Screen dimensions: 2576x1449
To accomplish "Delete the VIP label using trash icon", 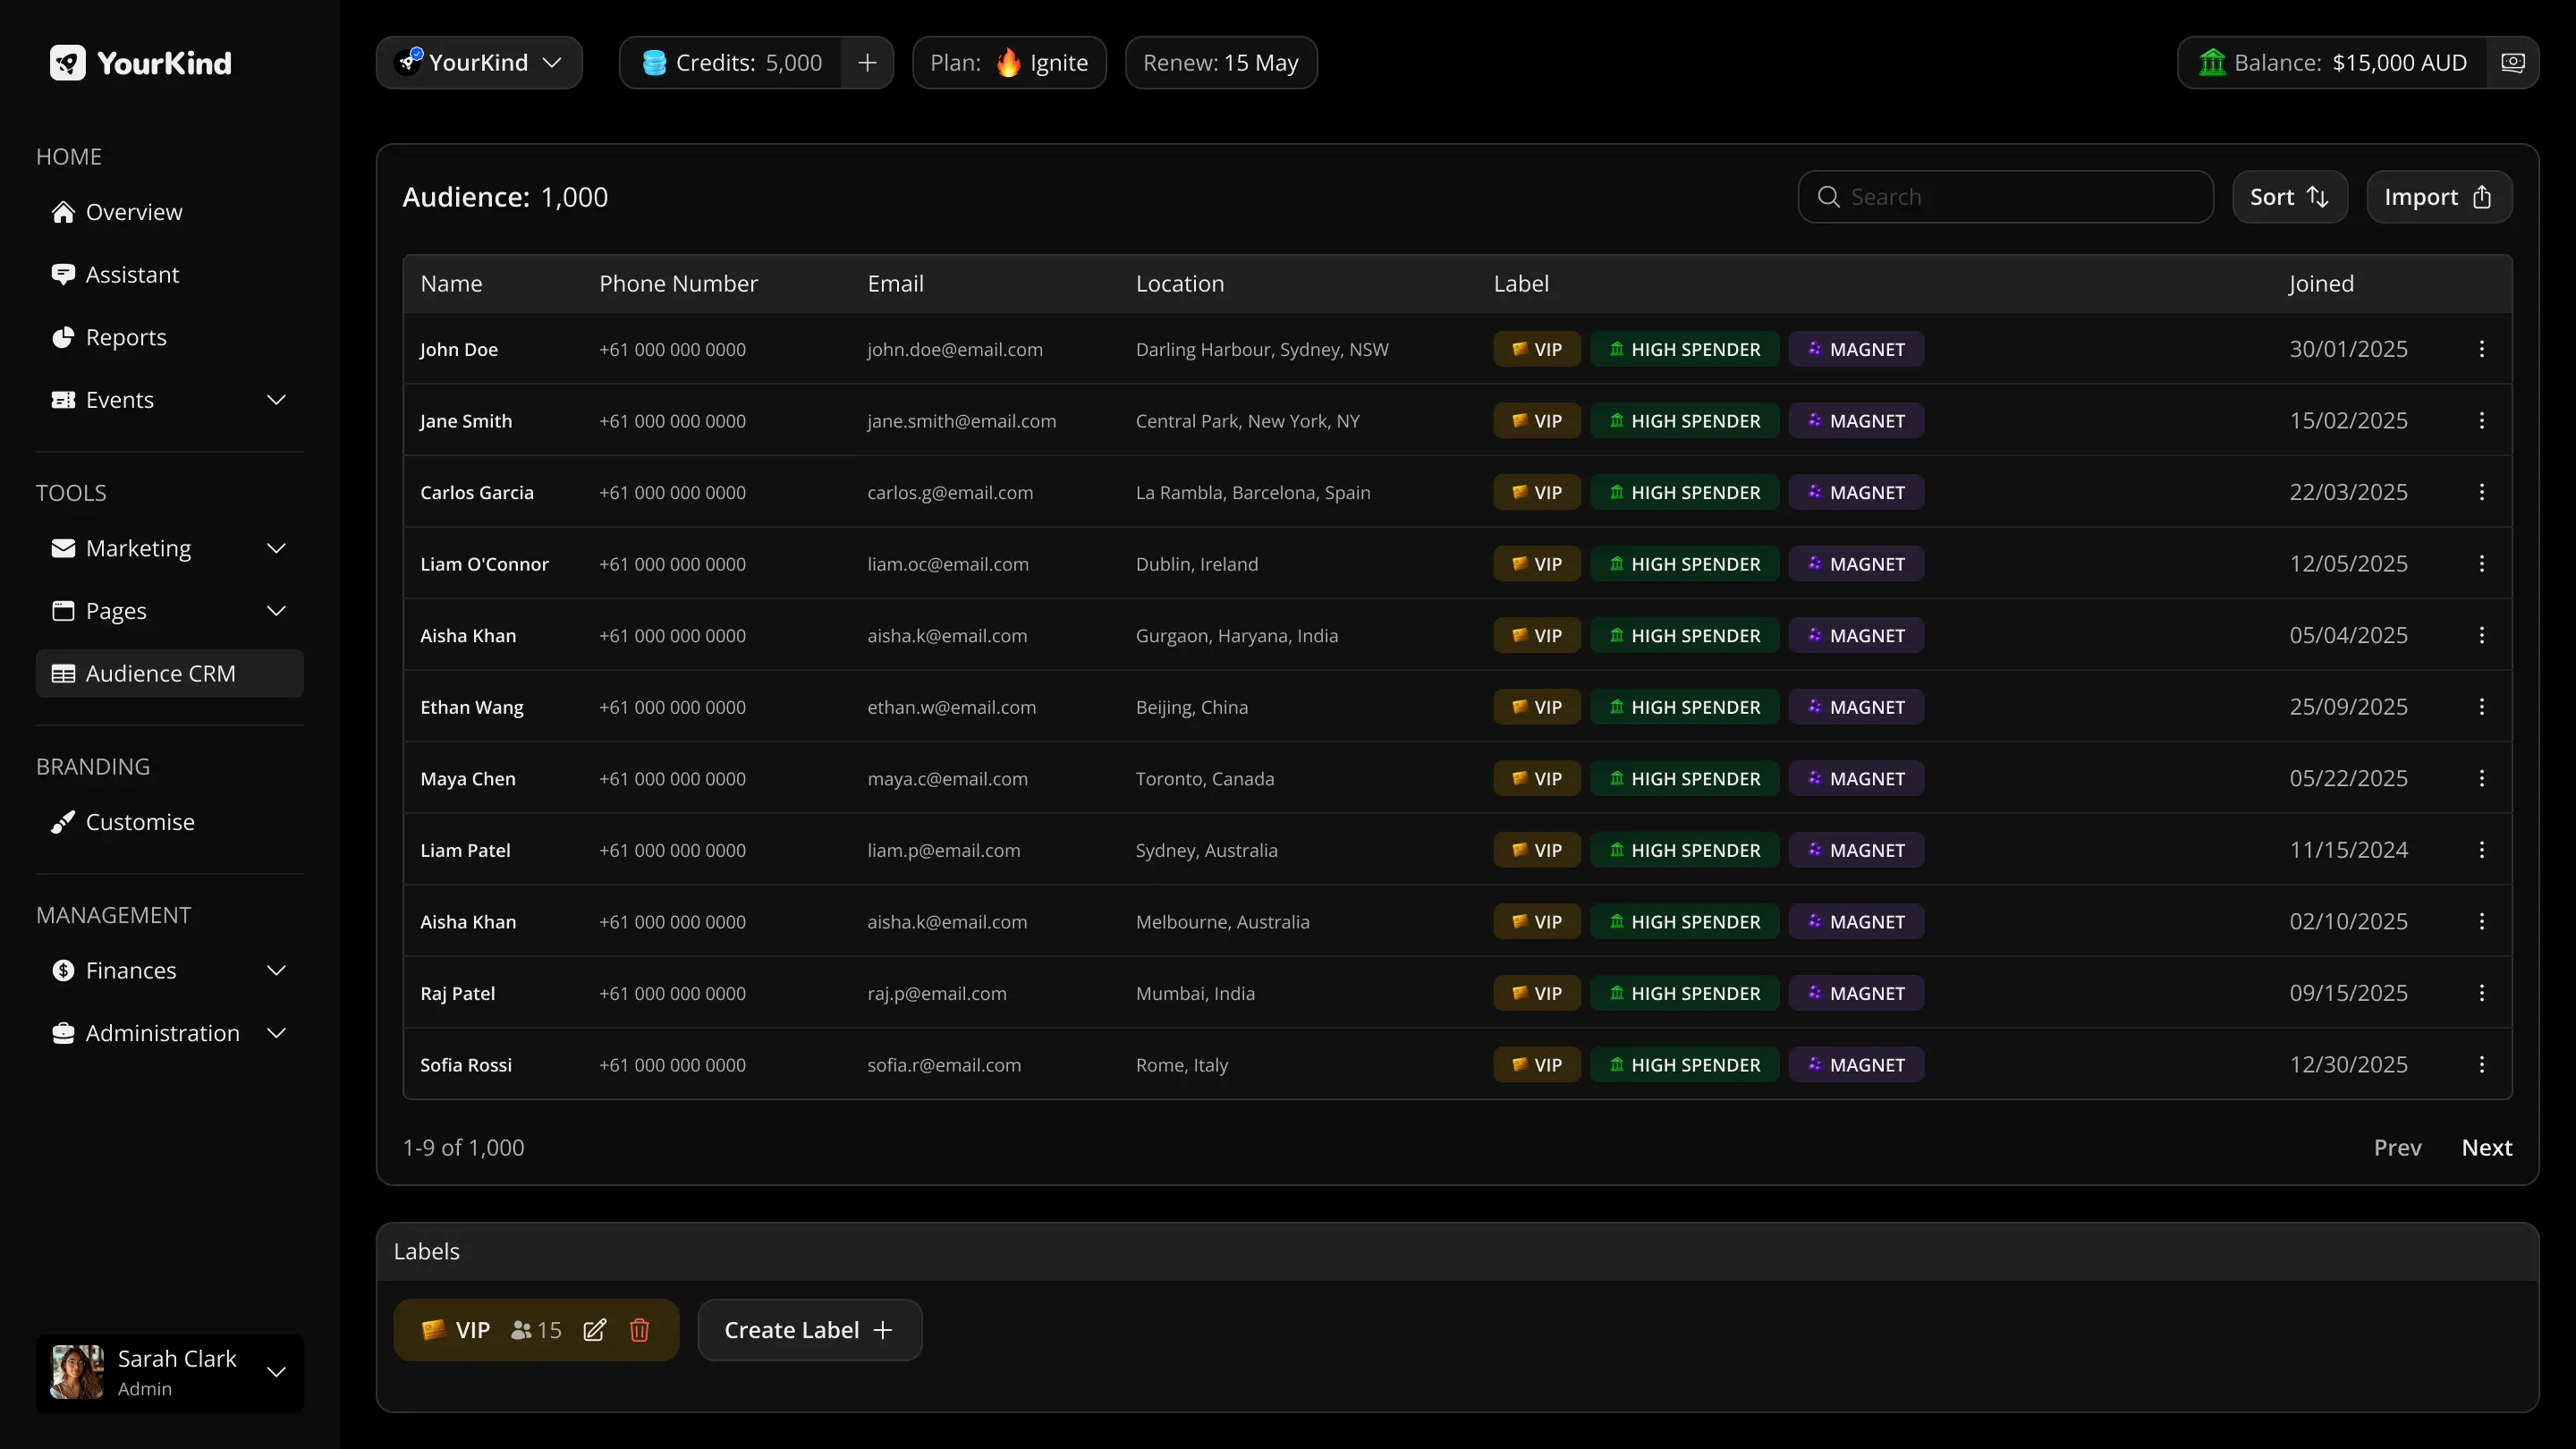I will [x=640, y=1330].
